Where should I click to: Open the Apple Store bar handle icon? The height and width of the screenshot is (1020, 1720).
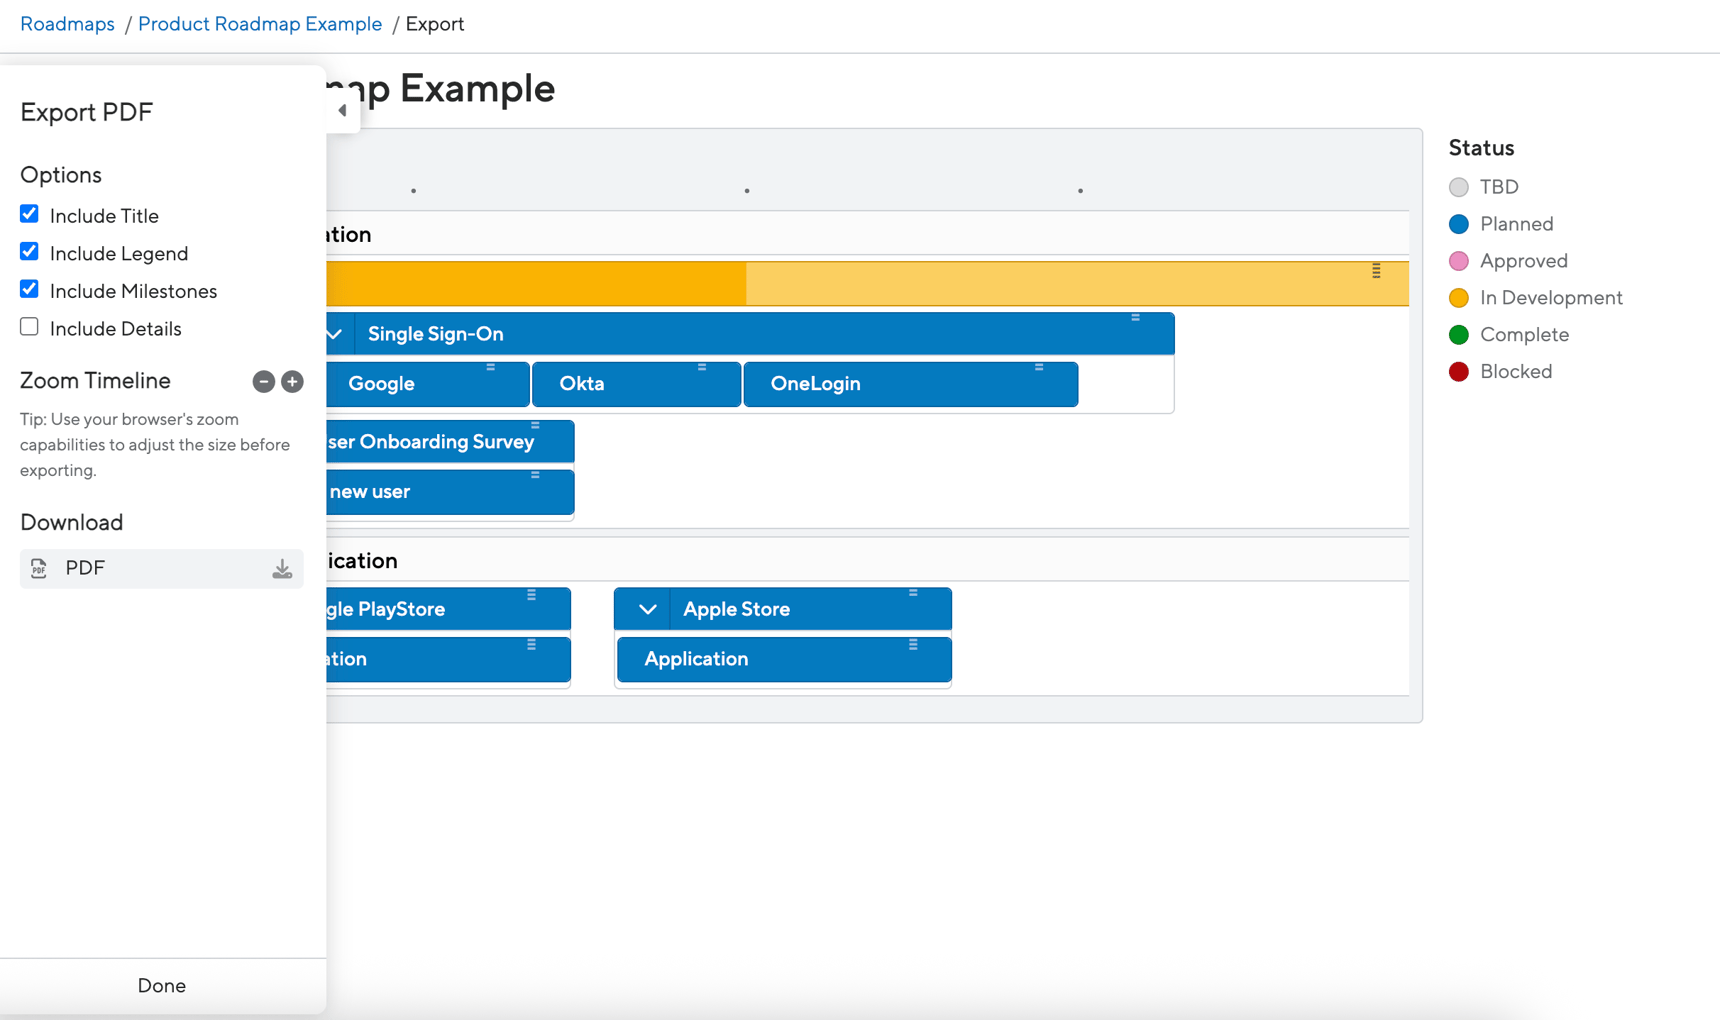(x=913, y=593)
